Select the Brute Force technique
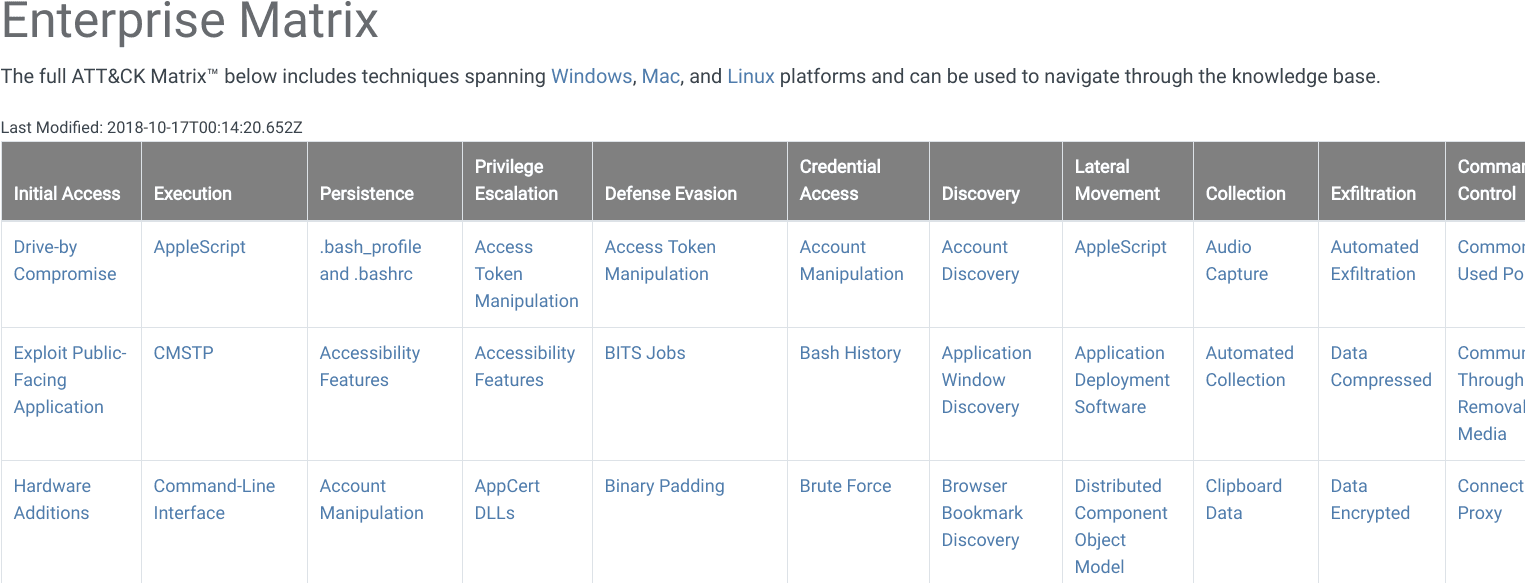The width and height of the screenshot is (1525, 583). [x=845, y=486]
